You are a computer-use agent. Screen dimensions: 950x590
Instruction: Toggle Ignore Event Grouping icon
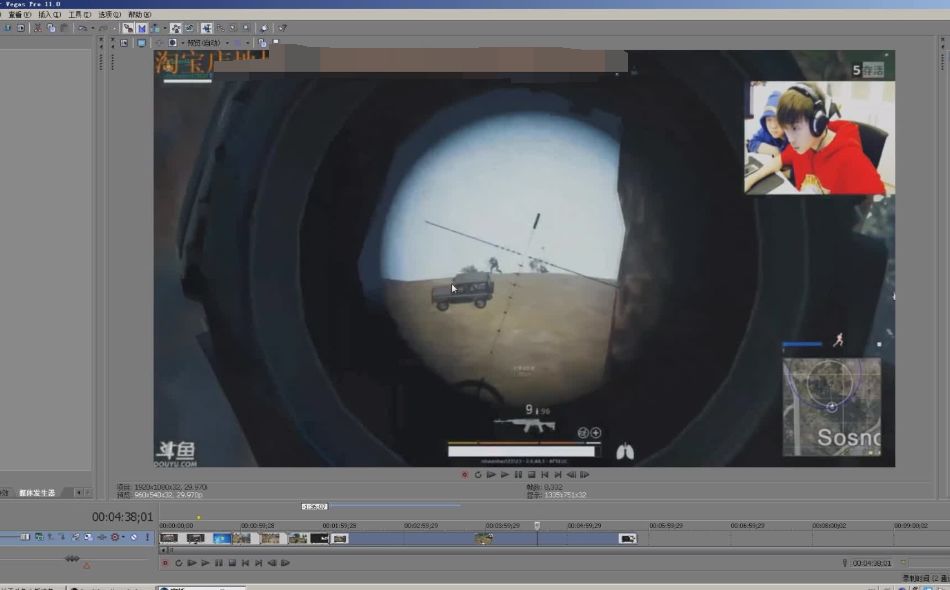[x=189, y=28]
